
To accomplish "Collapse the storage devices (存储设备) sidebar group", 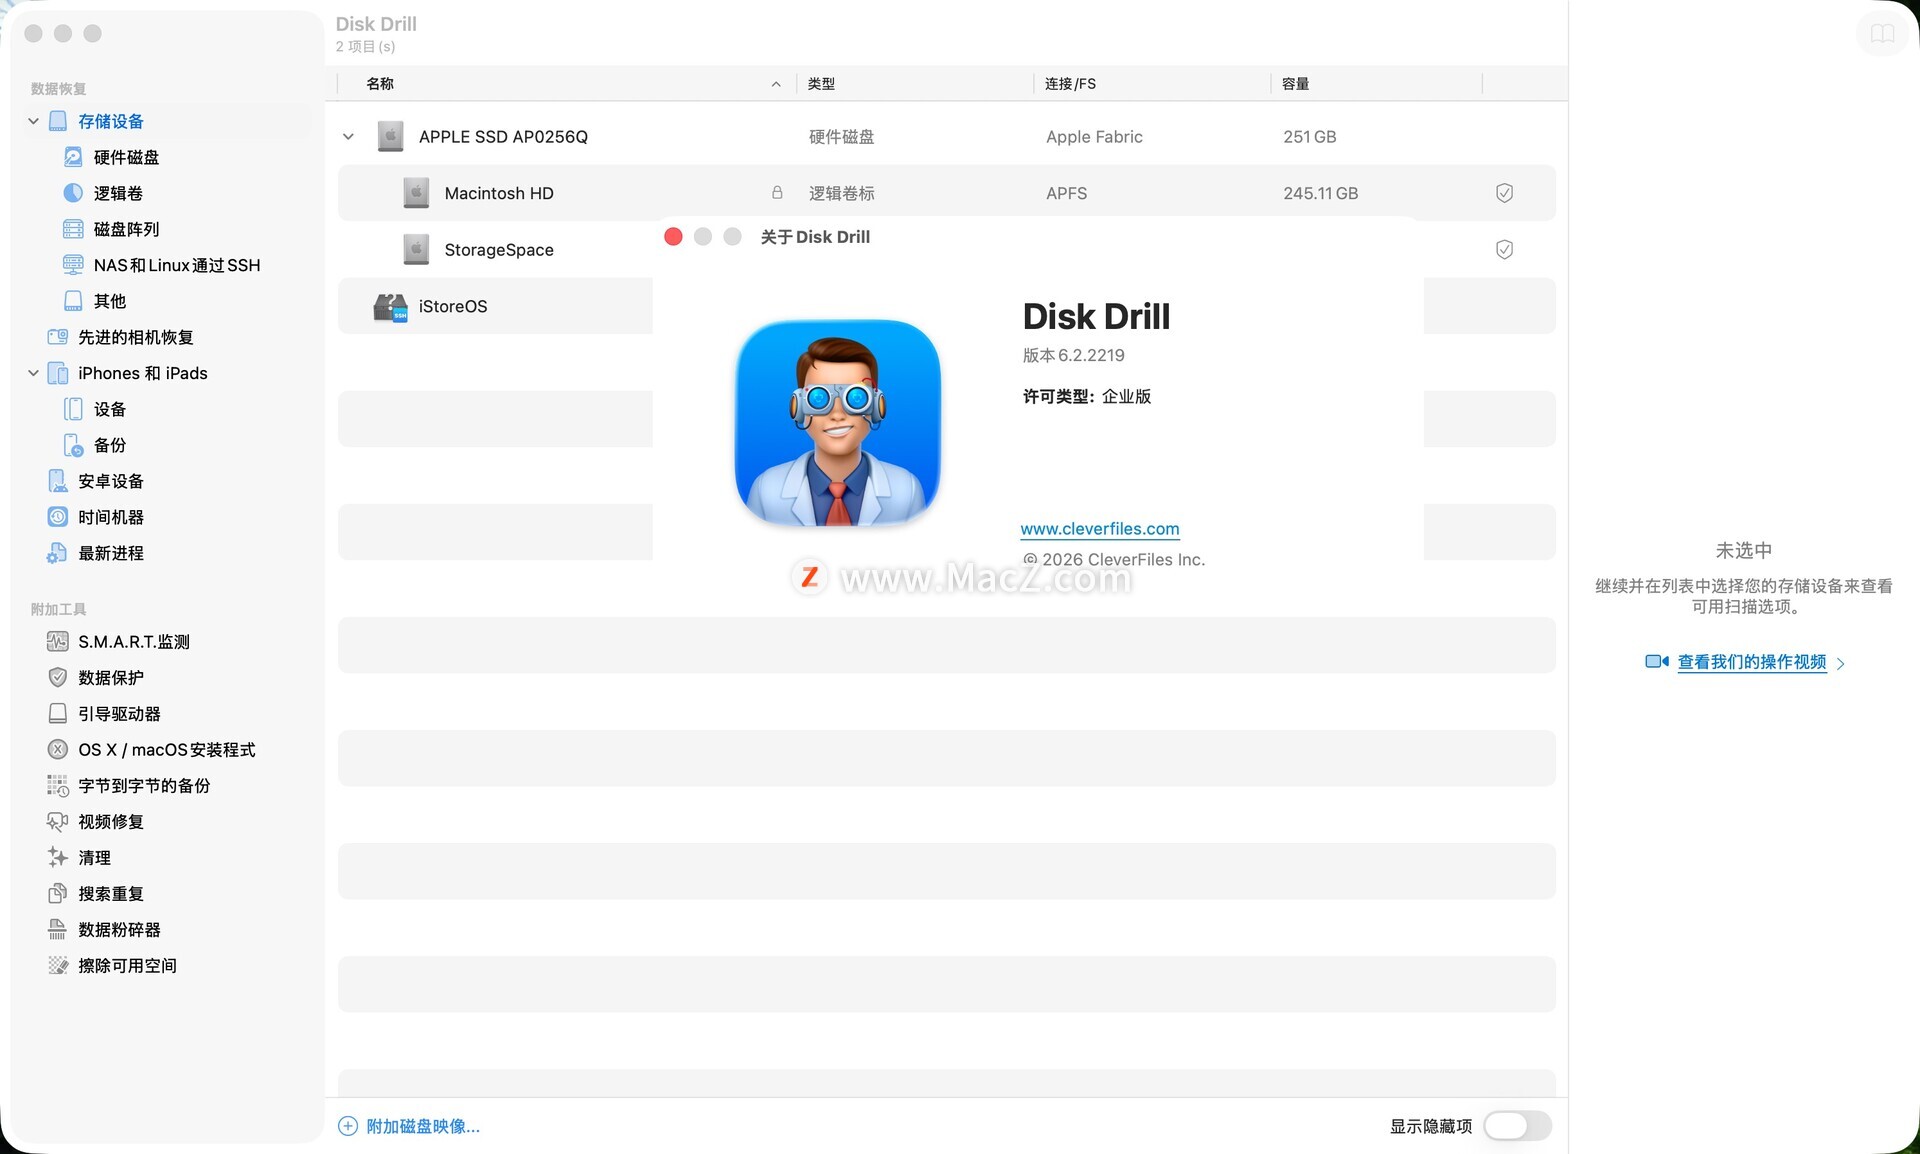I will (33, 121).
